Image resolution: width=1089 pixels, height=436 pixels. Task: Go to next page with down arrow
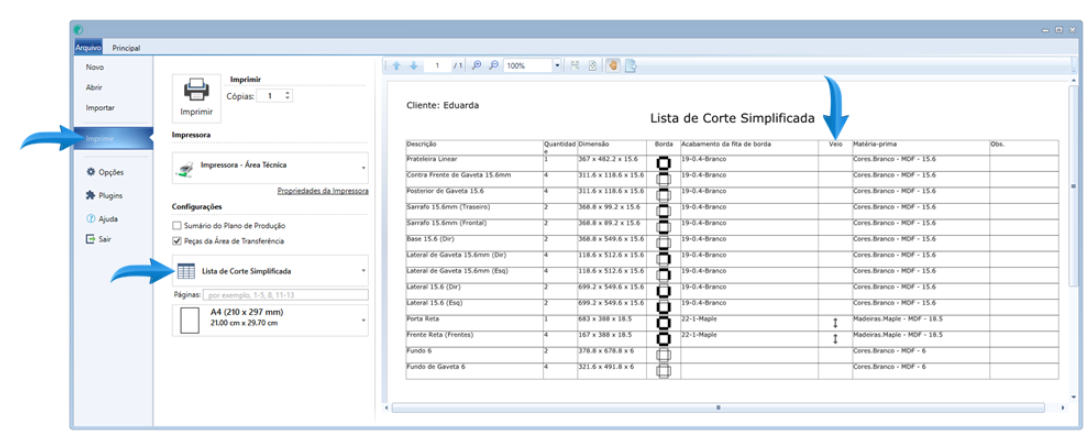click(414, 65)
